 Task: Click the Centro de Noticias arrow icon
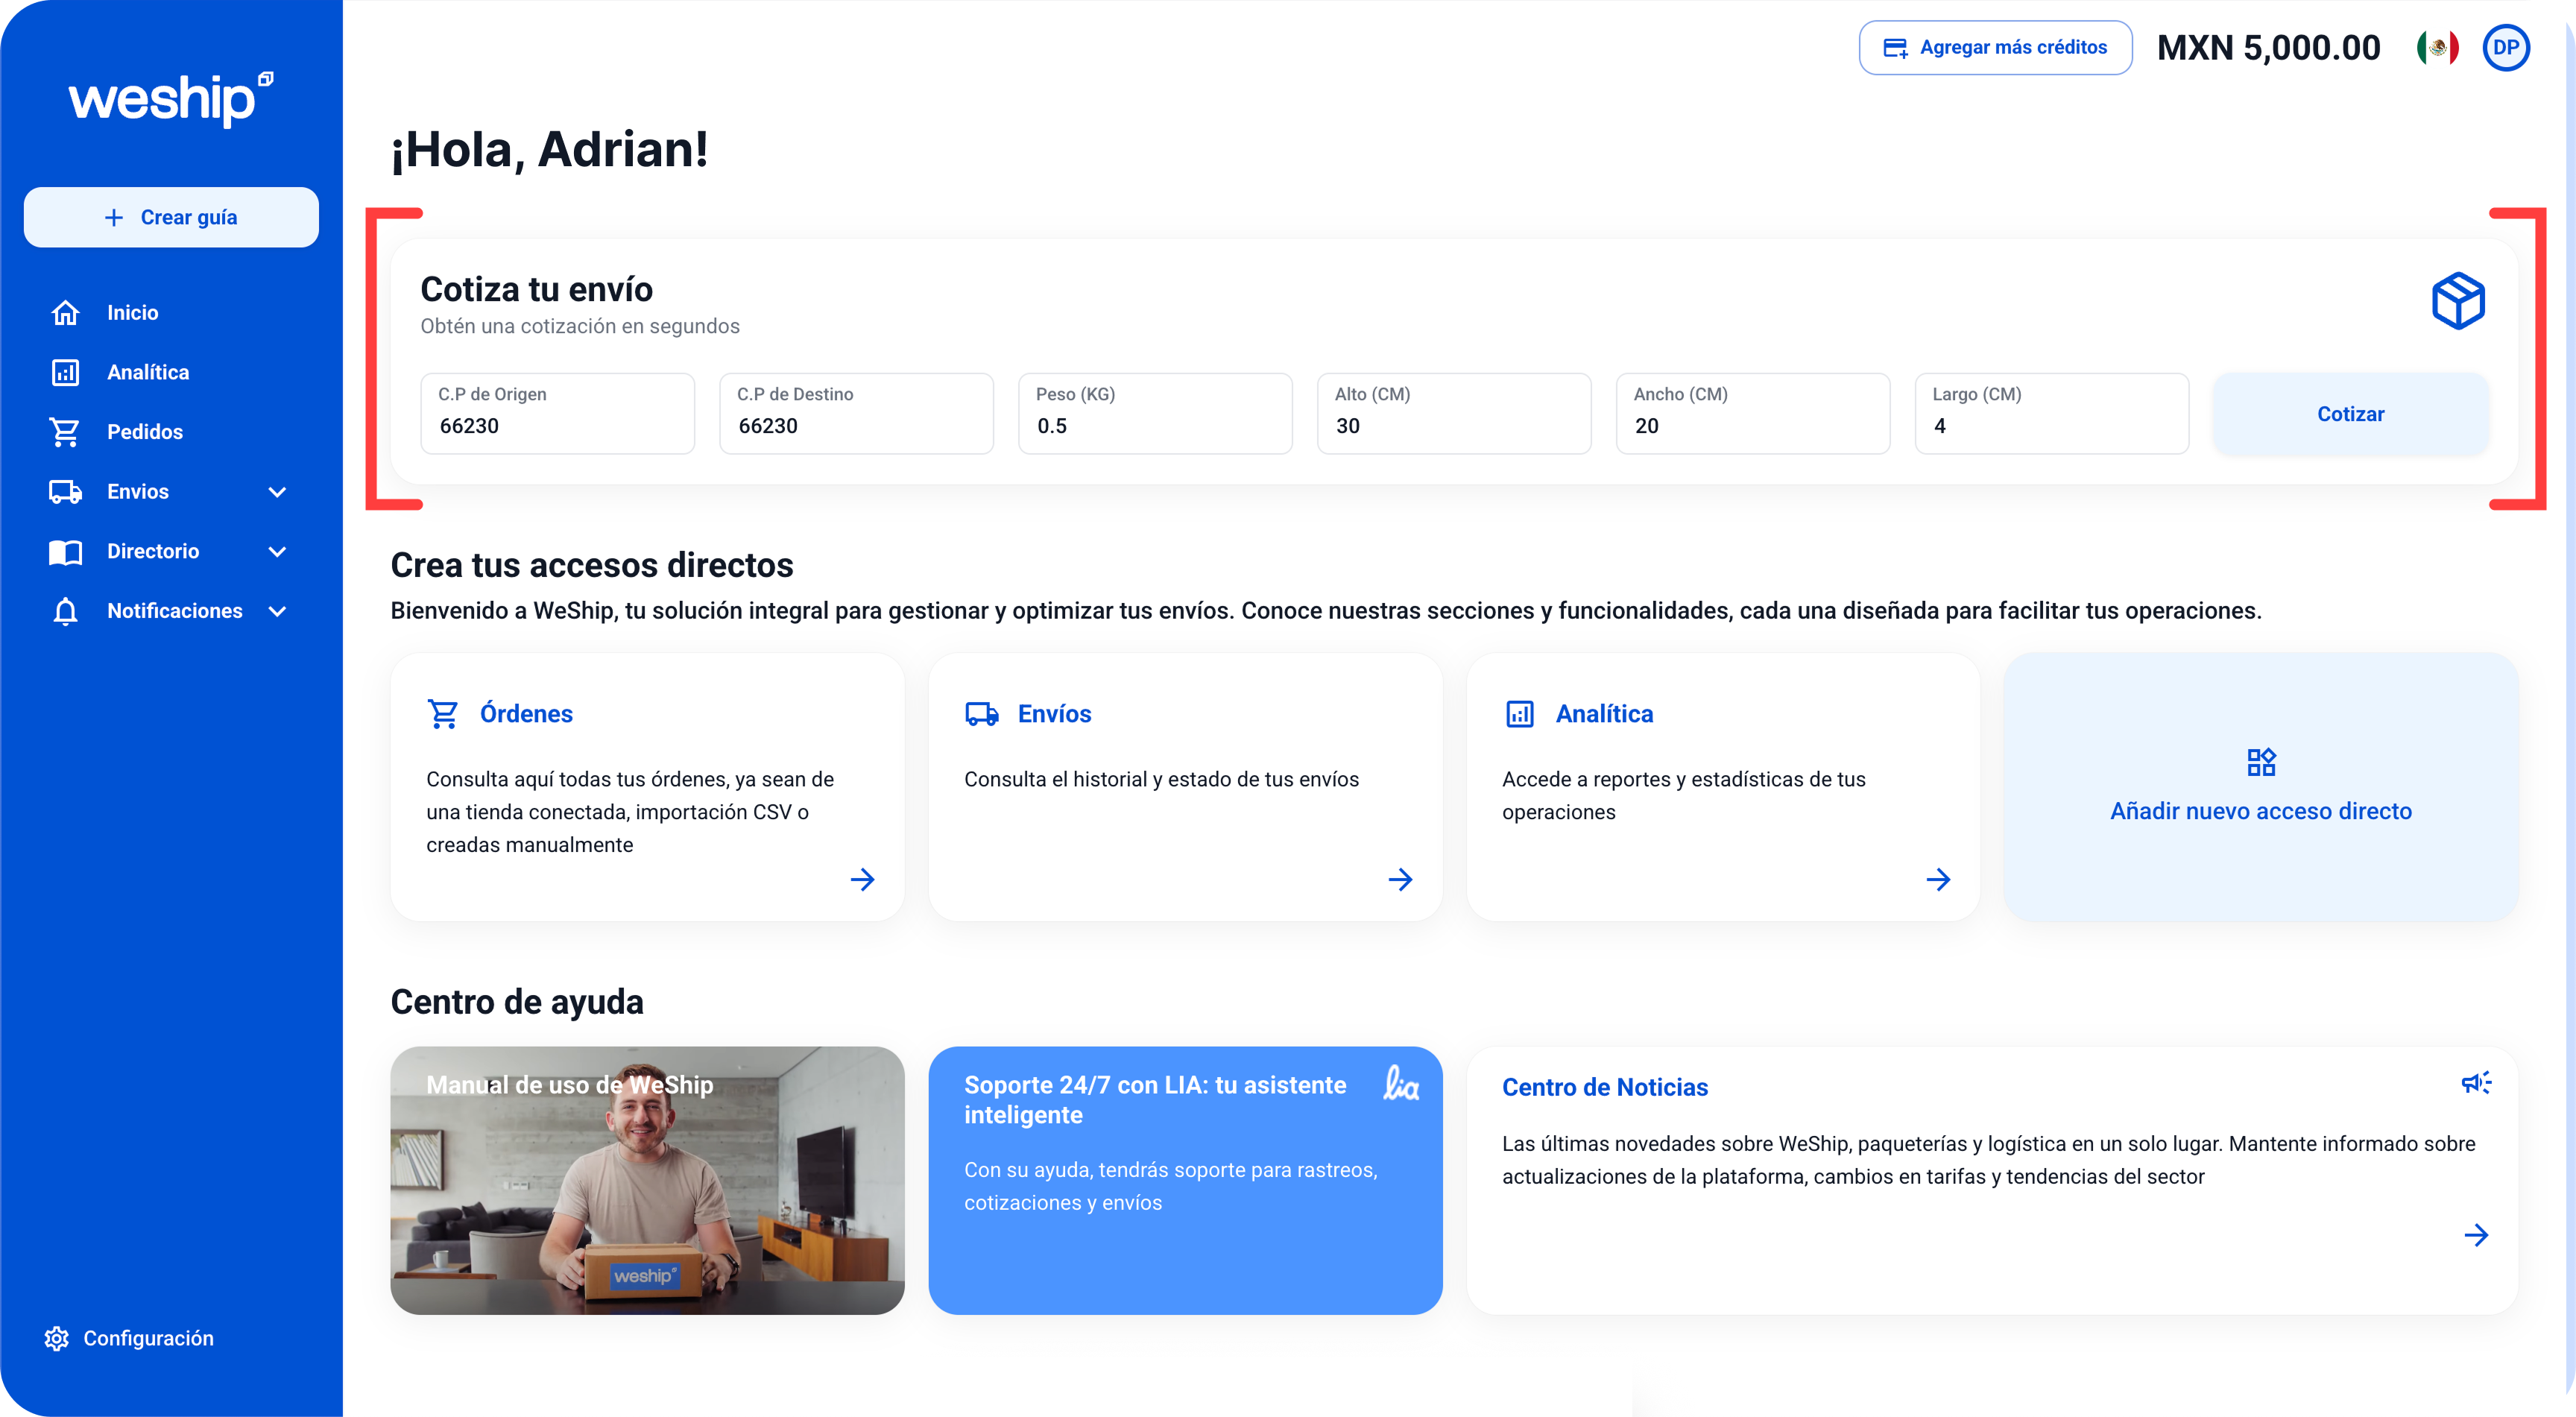pos(2476,1235)
